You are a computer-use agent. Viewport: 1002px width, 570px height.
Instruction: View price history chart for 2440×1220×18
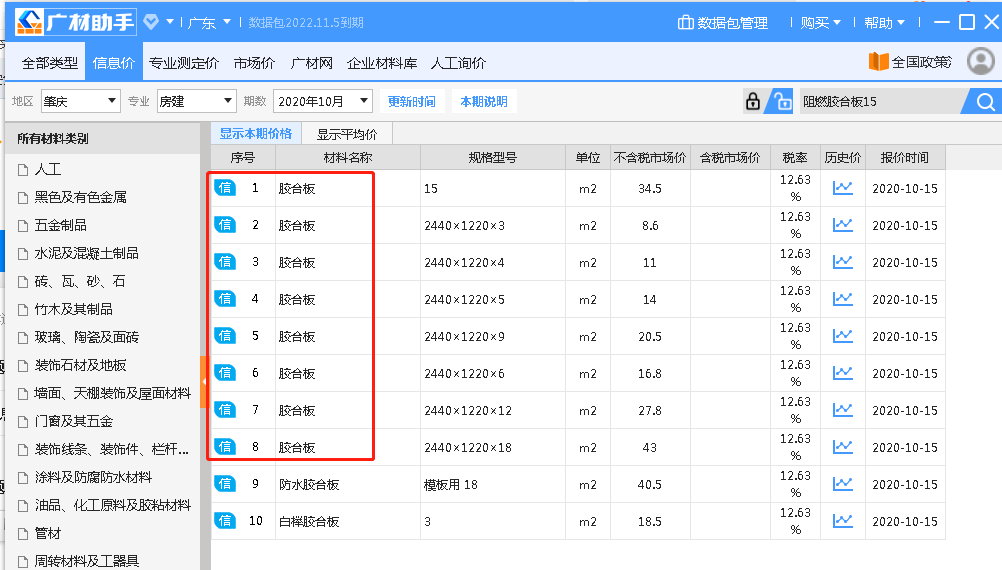(x=842, y=447)
